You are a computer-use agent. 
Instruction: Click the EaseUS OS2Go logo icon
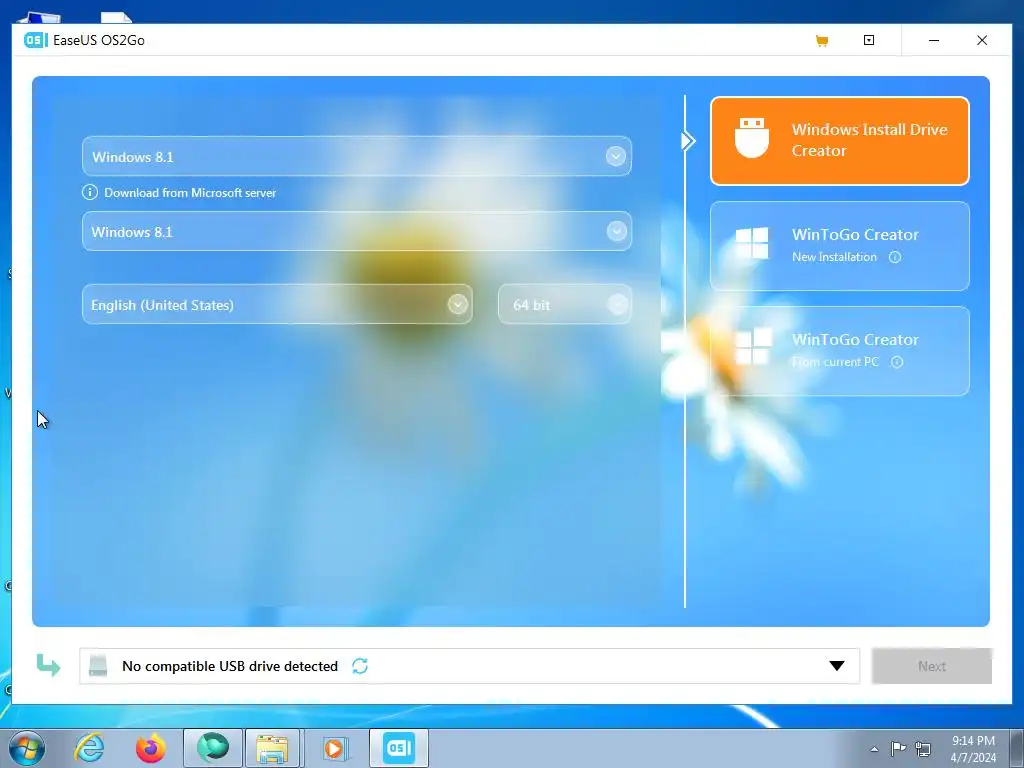[36, 40]
